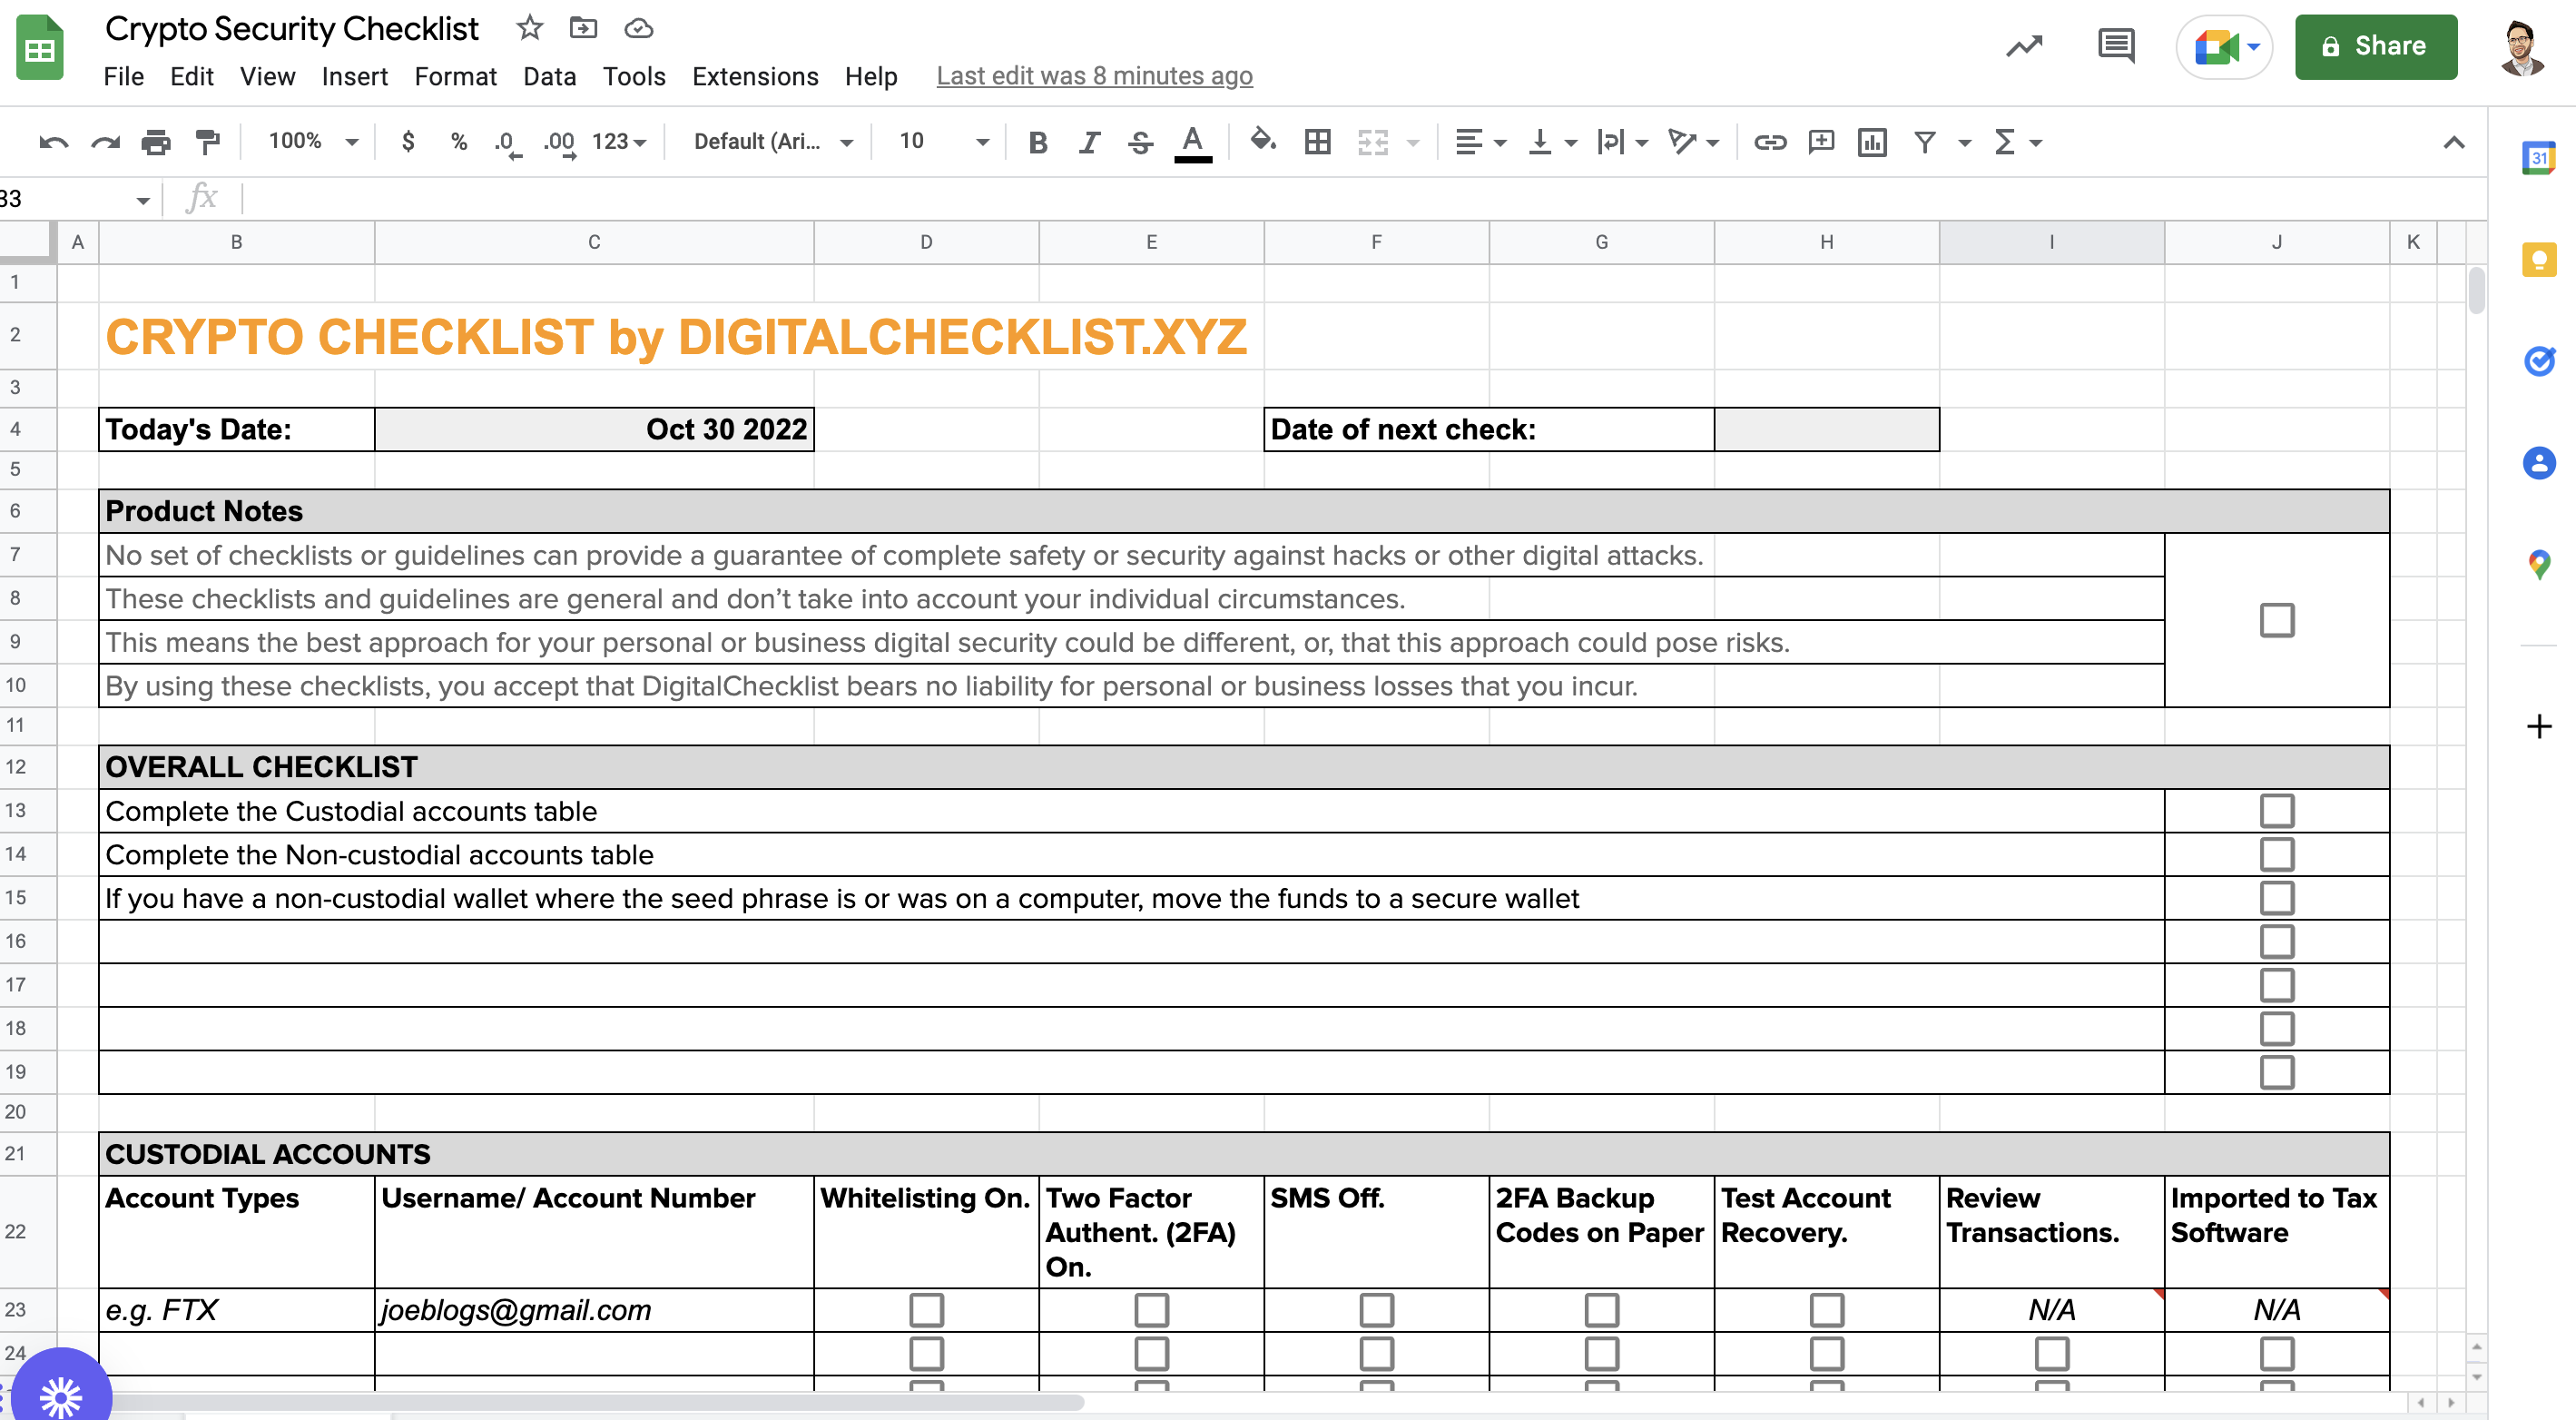
Task: Tick SMS Off for FTX row
Action: (1376, 1310)
